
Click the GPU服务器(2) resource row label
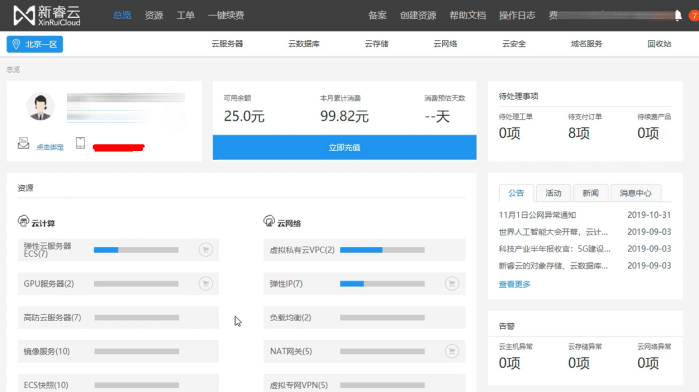tap(49, 284)
